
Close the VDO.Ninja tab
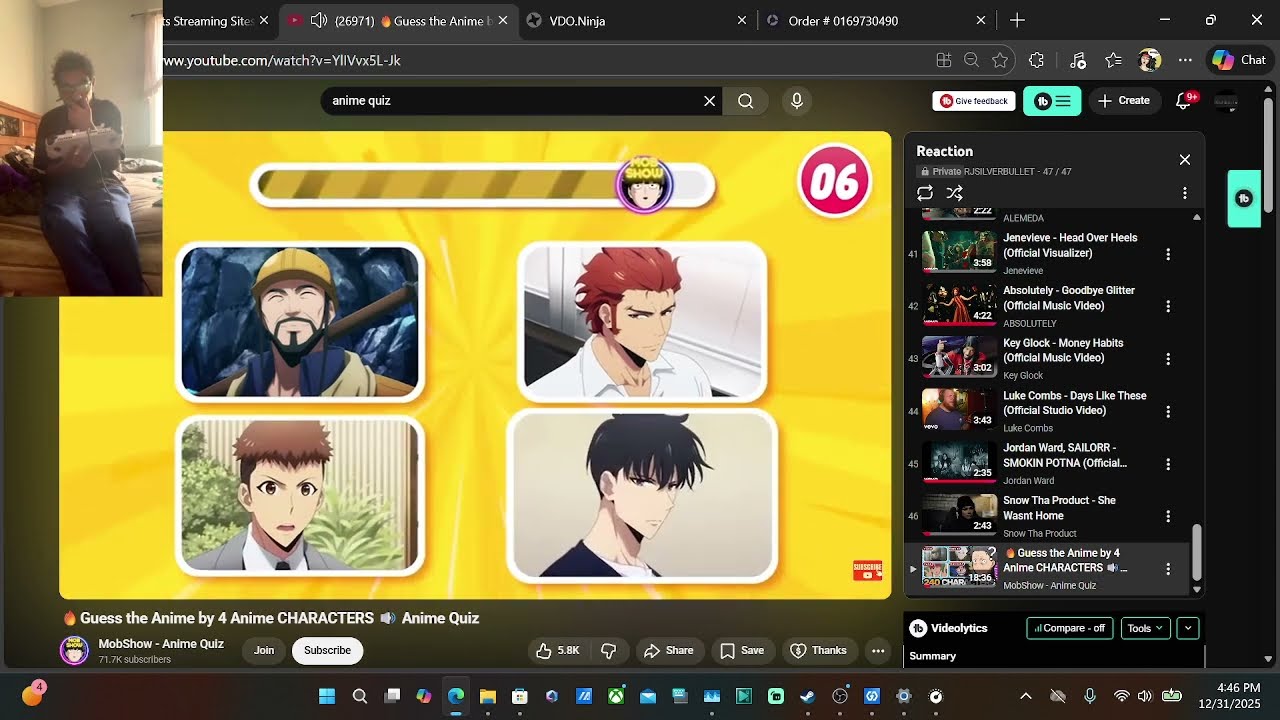(742, 20)
